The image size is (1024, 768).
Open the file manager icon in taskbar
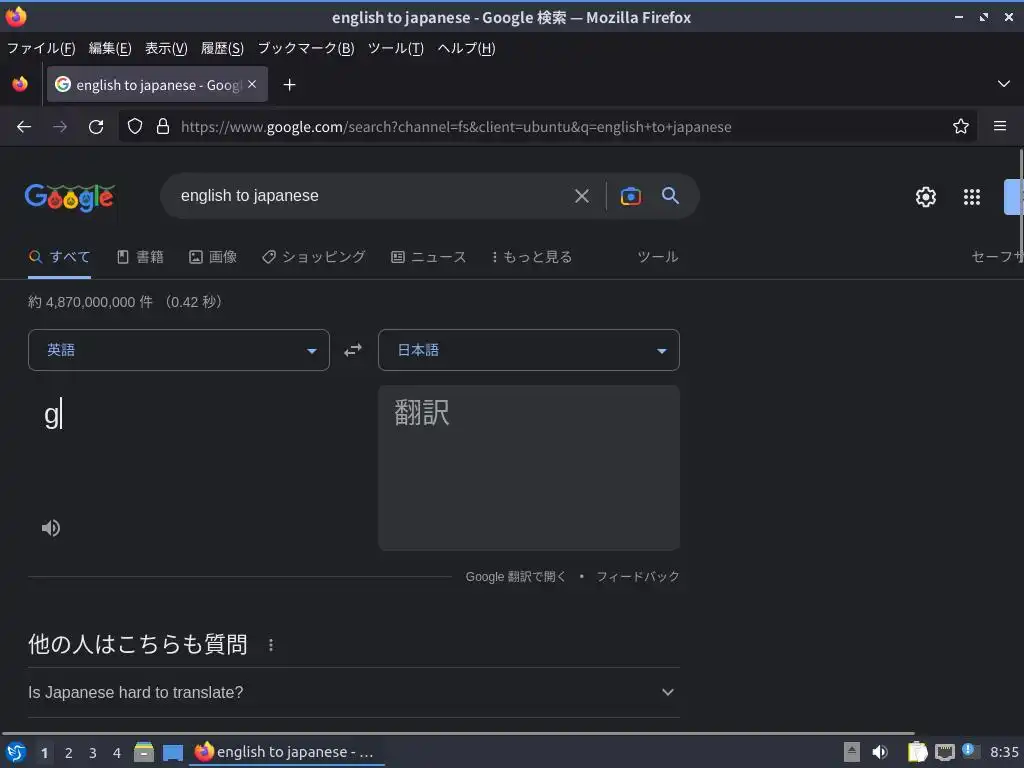point(144,752)
